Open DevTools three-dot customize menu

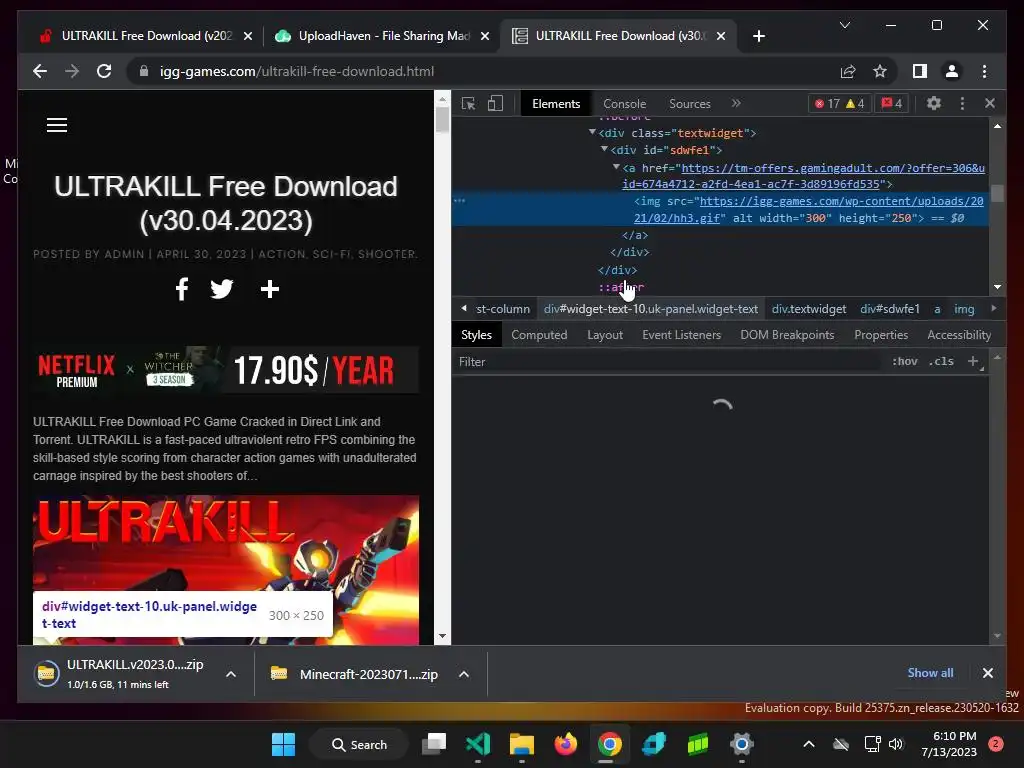tap(962, 103)
